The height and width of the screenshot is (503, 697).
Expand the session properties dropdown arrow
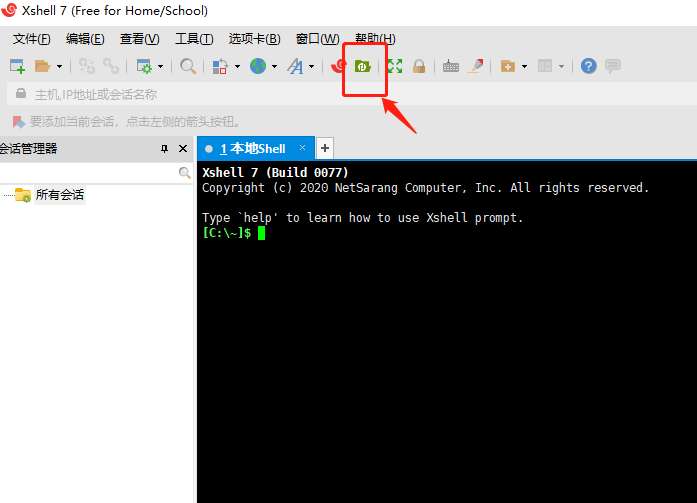click(x=160, y=67)
